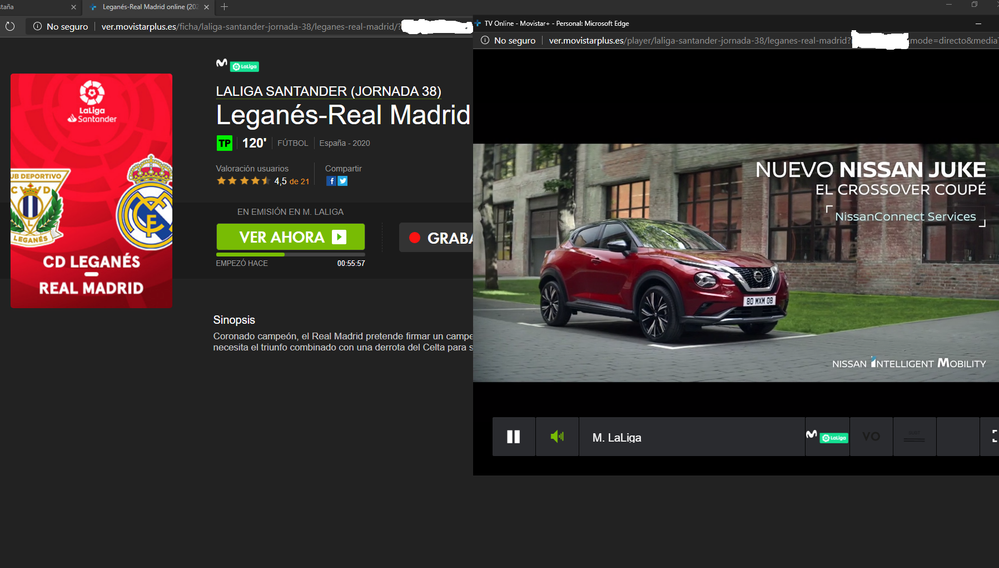Screen dimensions: 999x568
Task: Pause the live stream in the player
Action: click(x=514, y=437)
